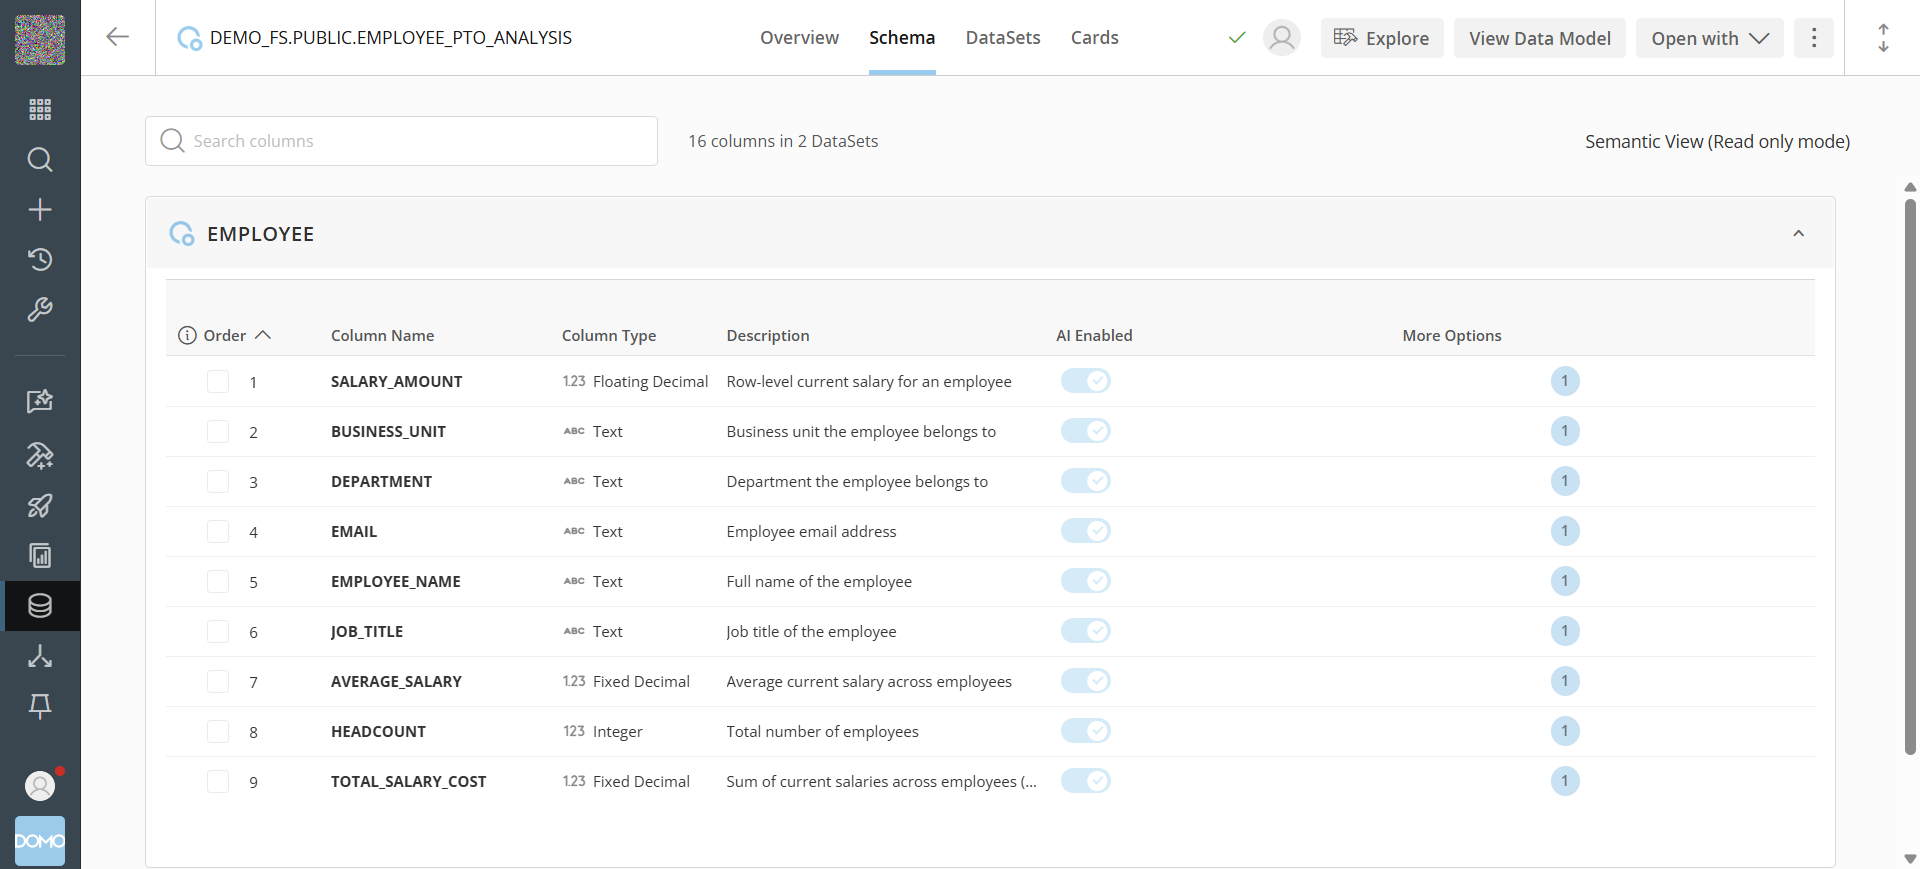Open the wrench tools icon in sidebar
Viewport: 1920px width, 869px height.
click(x=40, y=309)
